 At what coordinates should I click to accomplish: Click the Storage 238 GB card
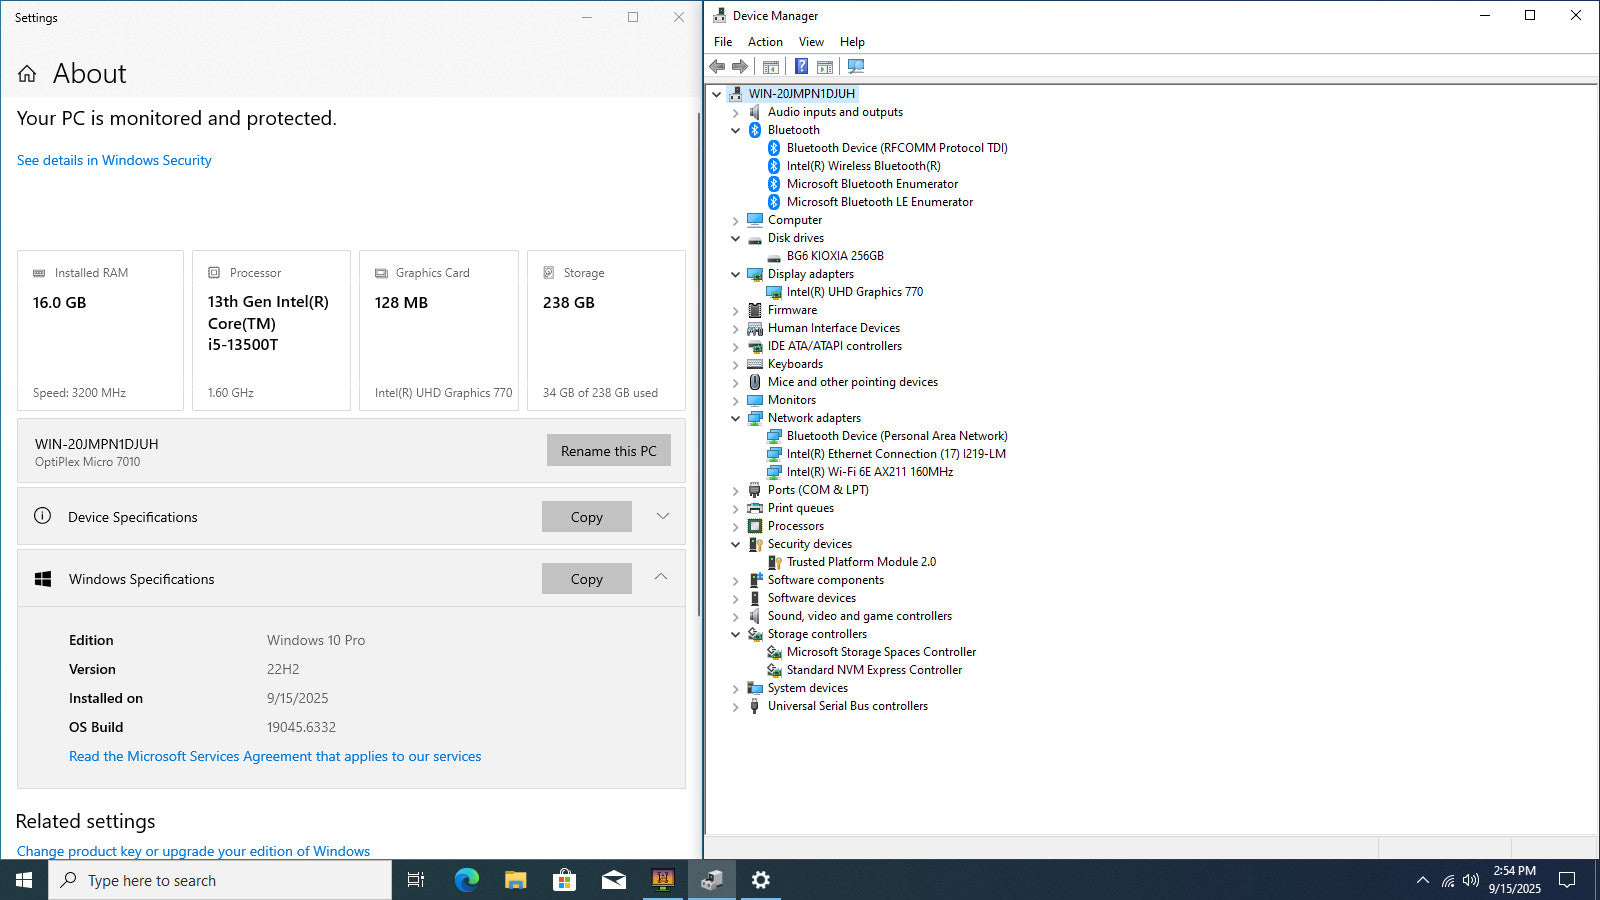(x=606, y=330)
